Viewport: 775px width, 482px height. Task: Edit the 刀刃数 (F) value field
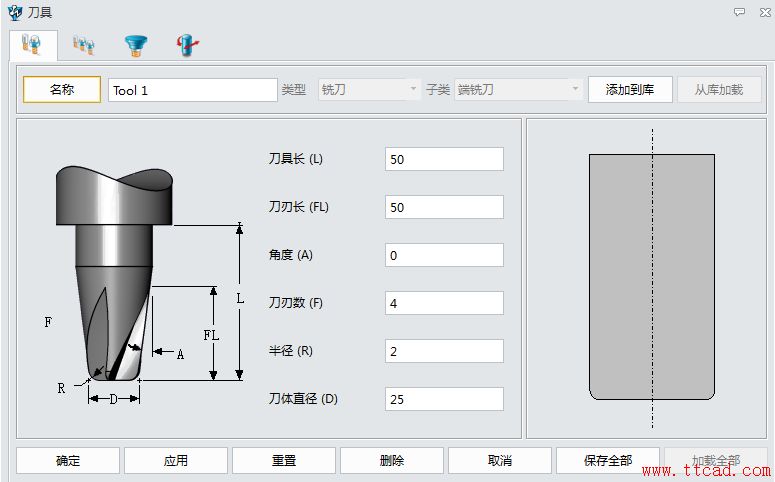coord(444,303)
